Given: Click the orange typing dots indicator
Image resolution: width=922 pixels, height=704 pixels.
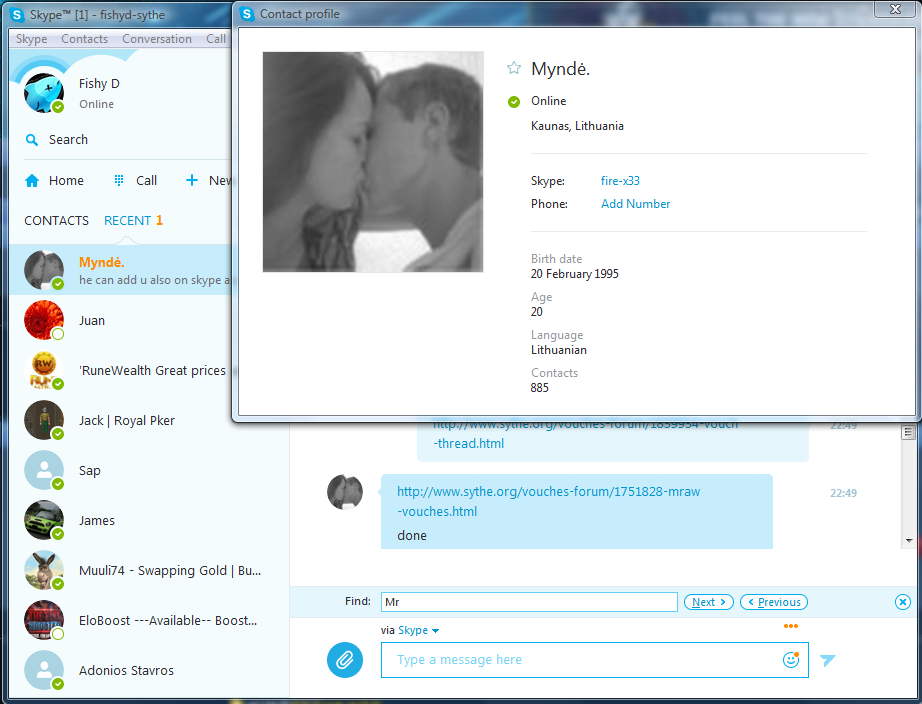Looking at the screenshot, I should point(791,626).
